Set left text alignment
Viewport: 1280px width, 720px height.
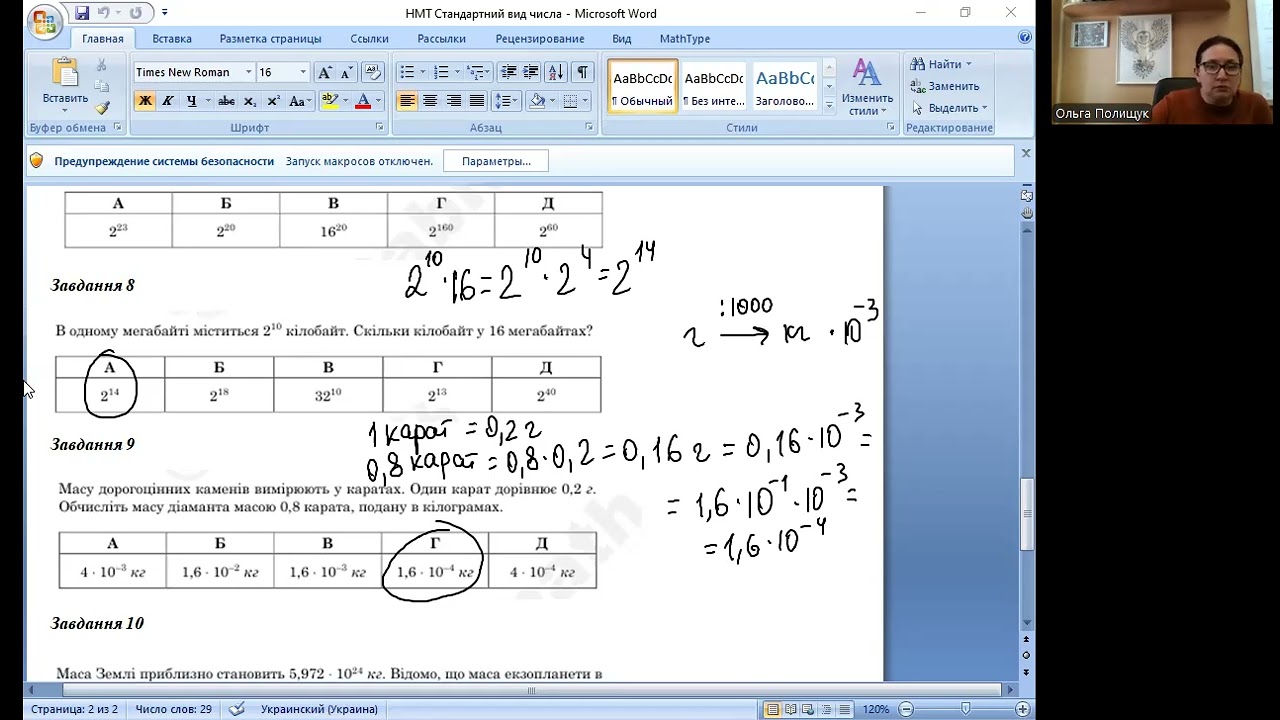(406, 101)
